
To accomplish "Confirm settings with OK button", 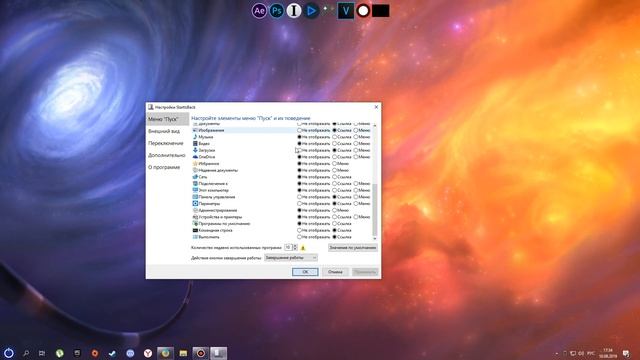I will [x=305, y=272].
